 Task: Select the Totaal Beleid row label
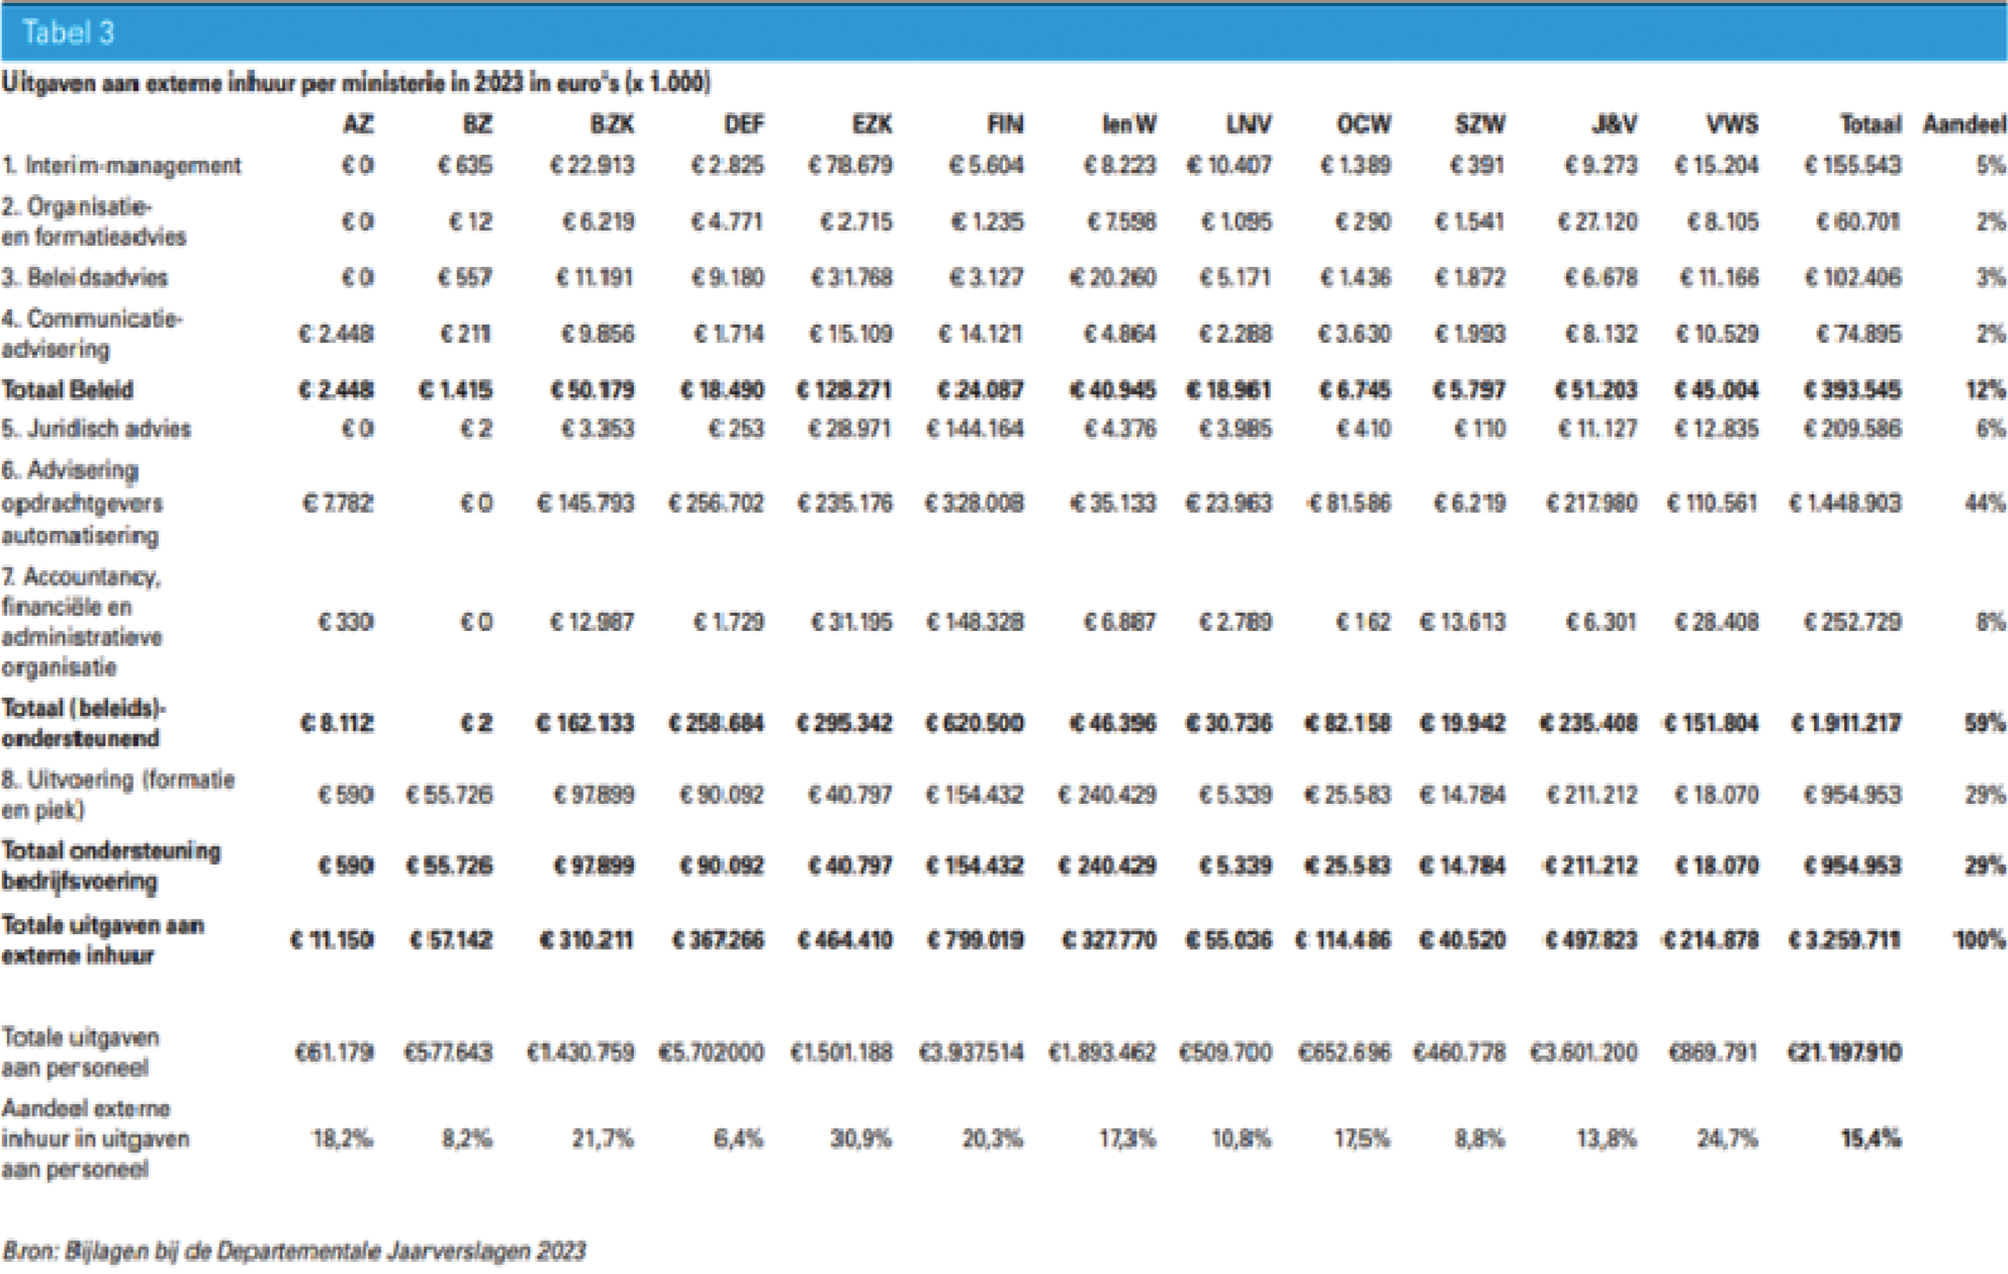67,389
